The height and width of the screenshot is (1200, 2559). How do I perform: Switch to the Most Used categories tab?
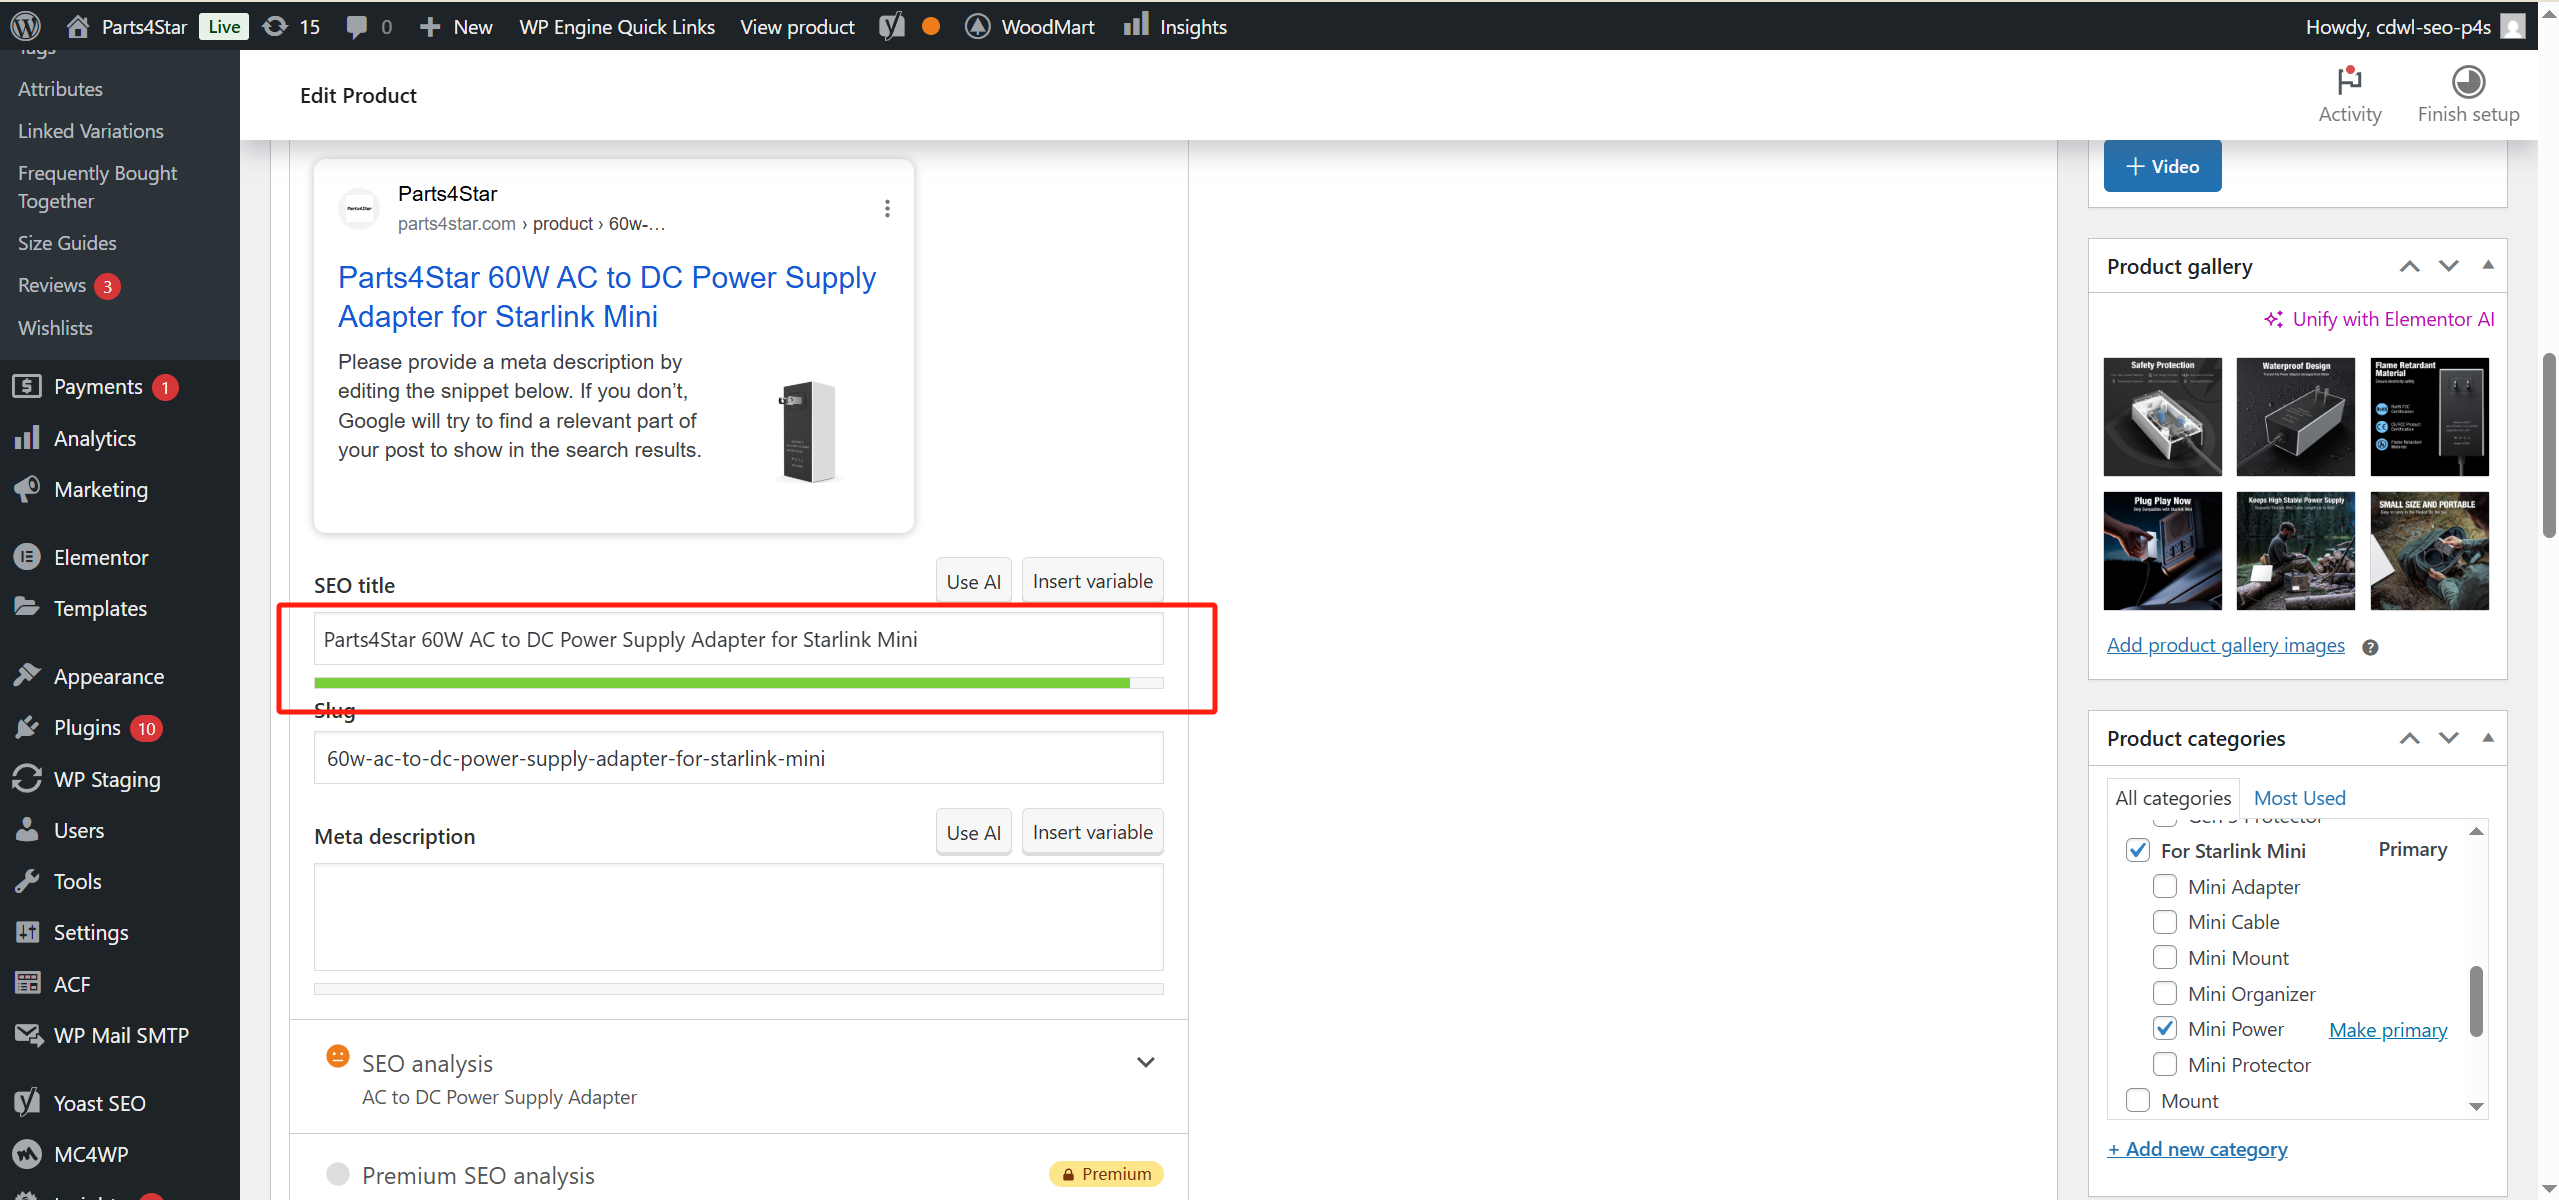click(2299, 797)
